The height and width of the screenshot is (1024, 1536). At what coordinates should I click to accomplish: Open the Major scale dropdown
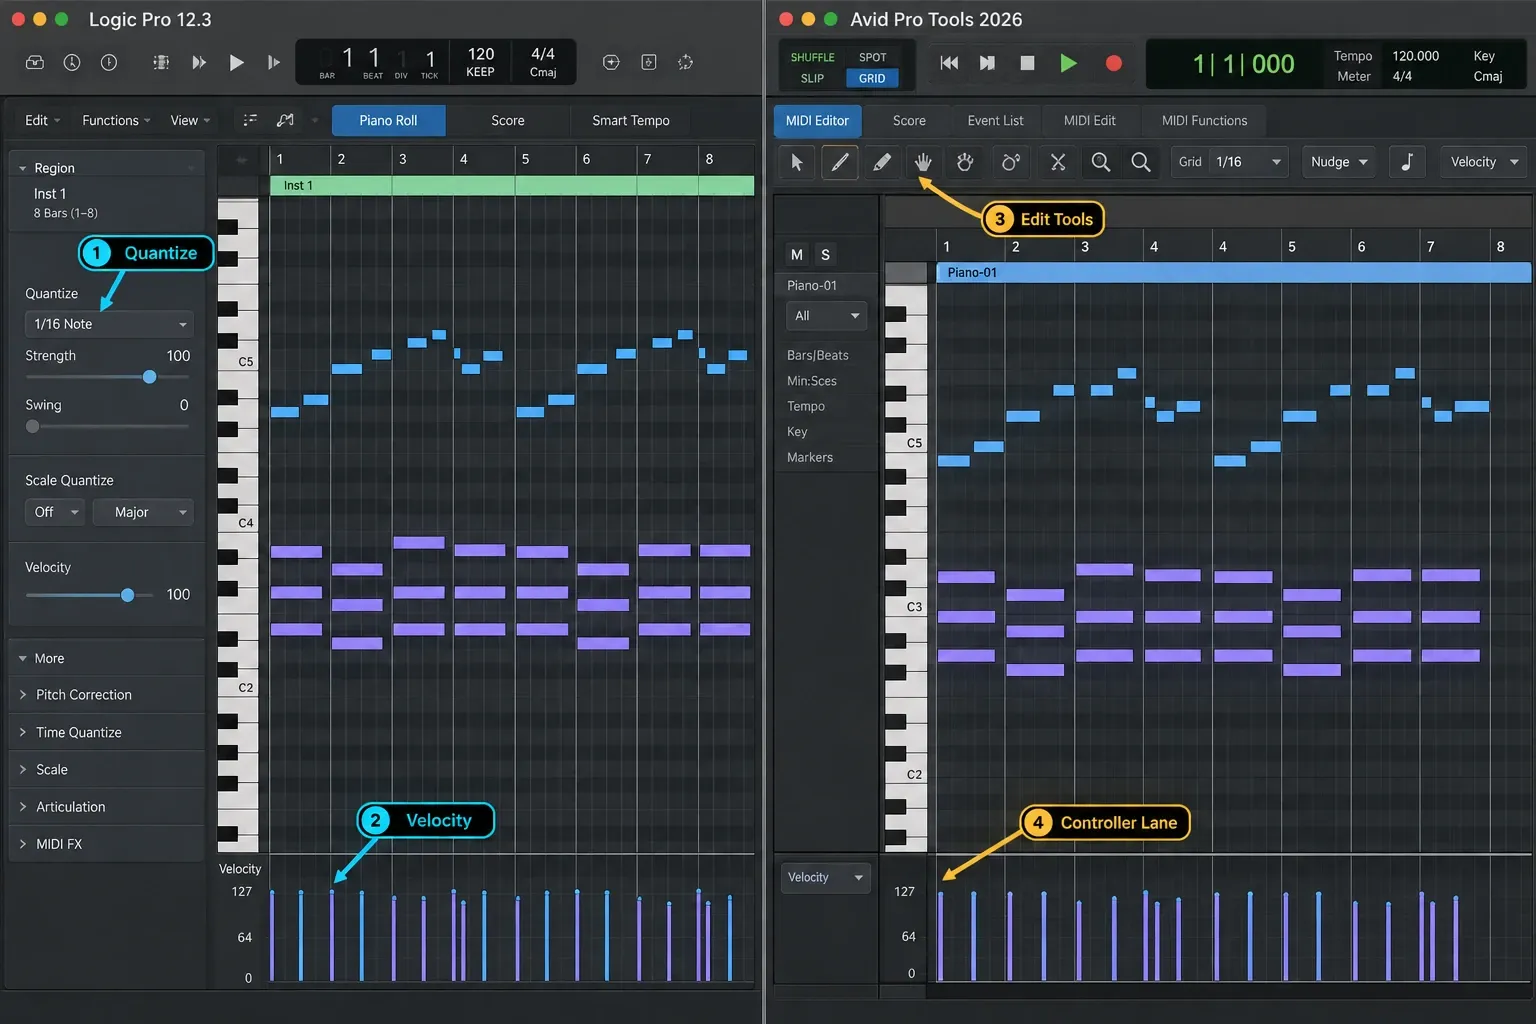(143, 512)
